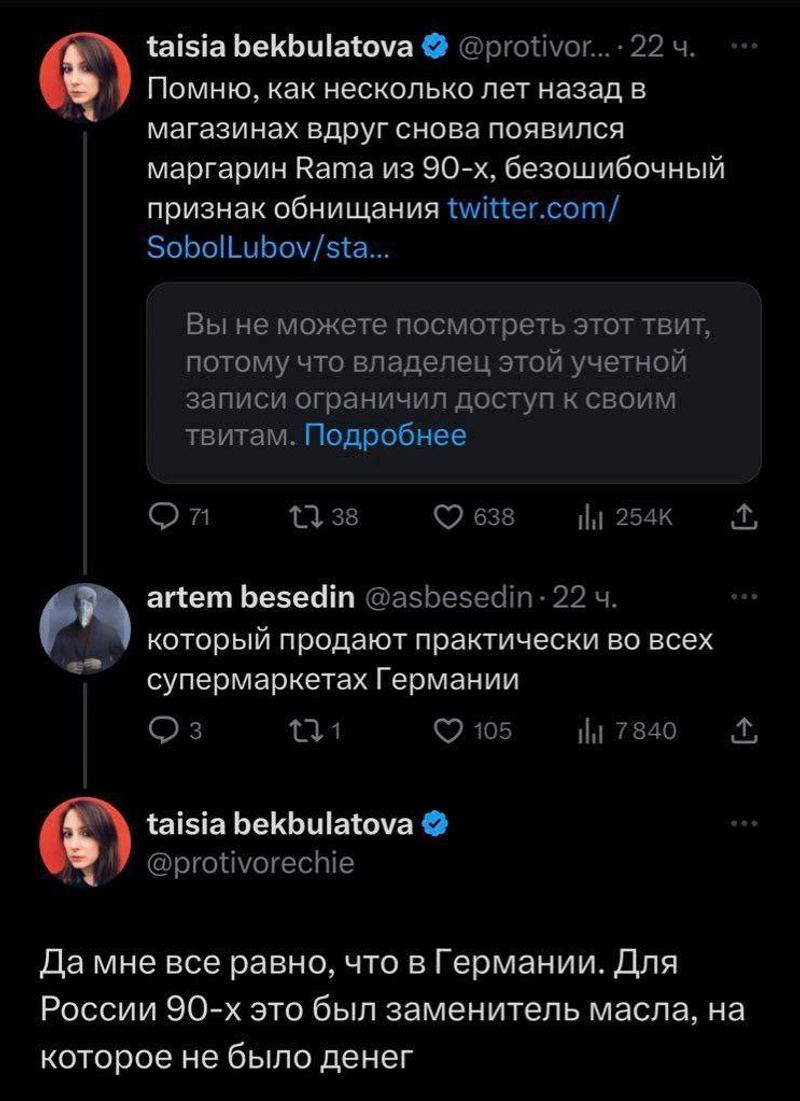Image resolution: width=800 pixels, height=1101 pixels.
Task: Open more options on the first tweet
Action: tap(746, 46)
